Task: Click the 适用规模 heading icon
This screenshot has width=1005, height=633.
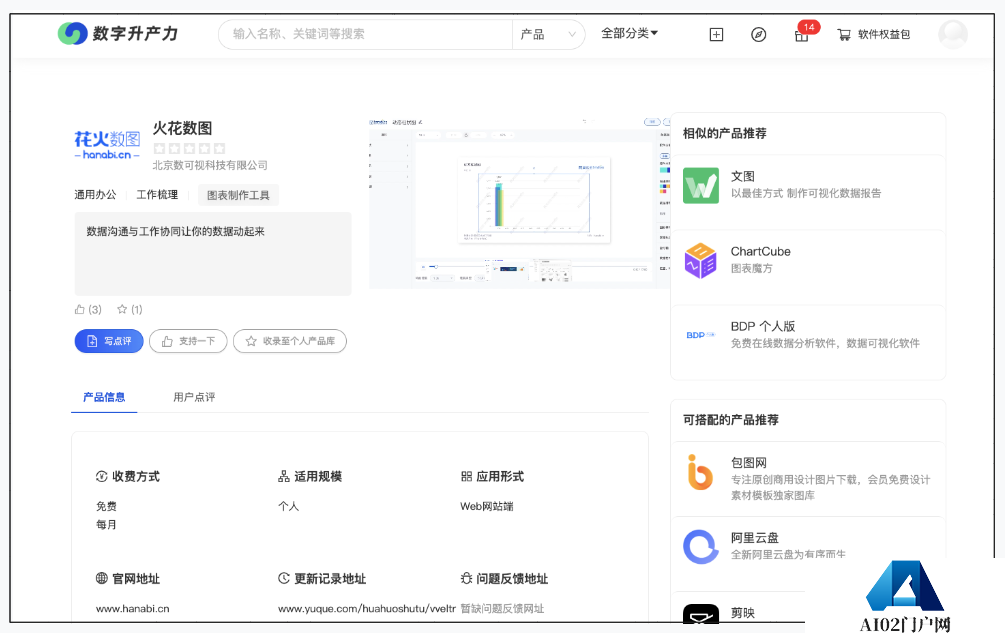Action: click(x=284, y=476)
